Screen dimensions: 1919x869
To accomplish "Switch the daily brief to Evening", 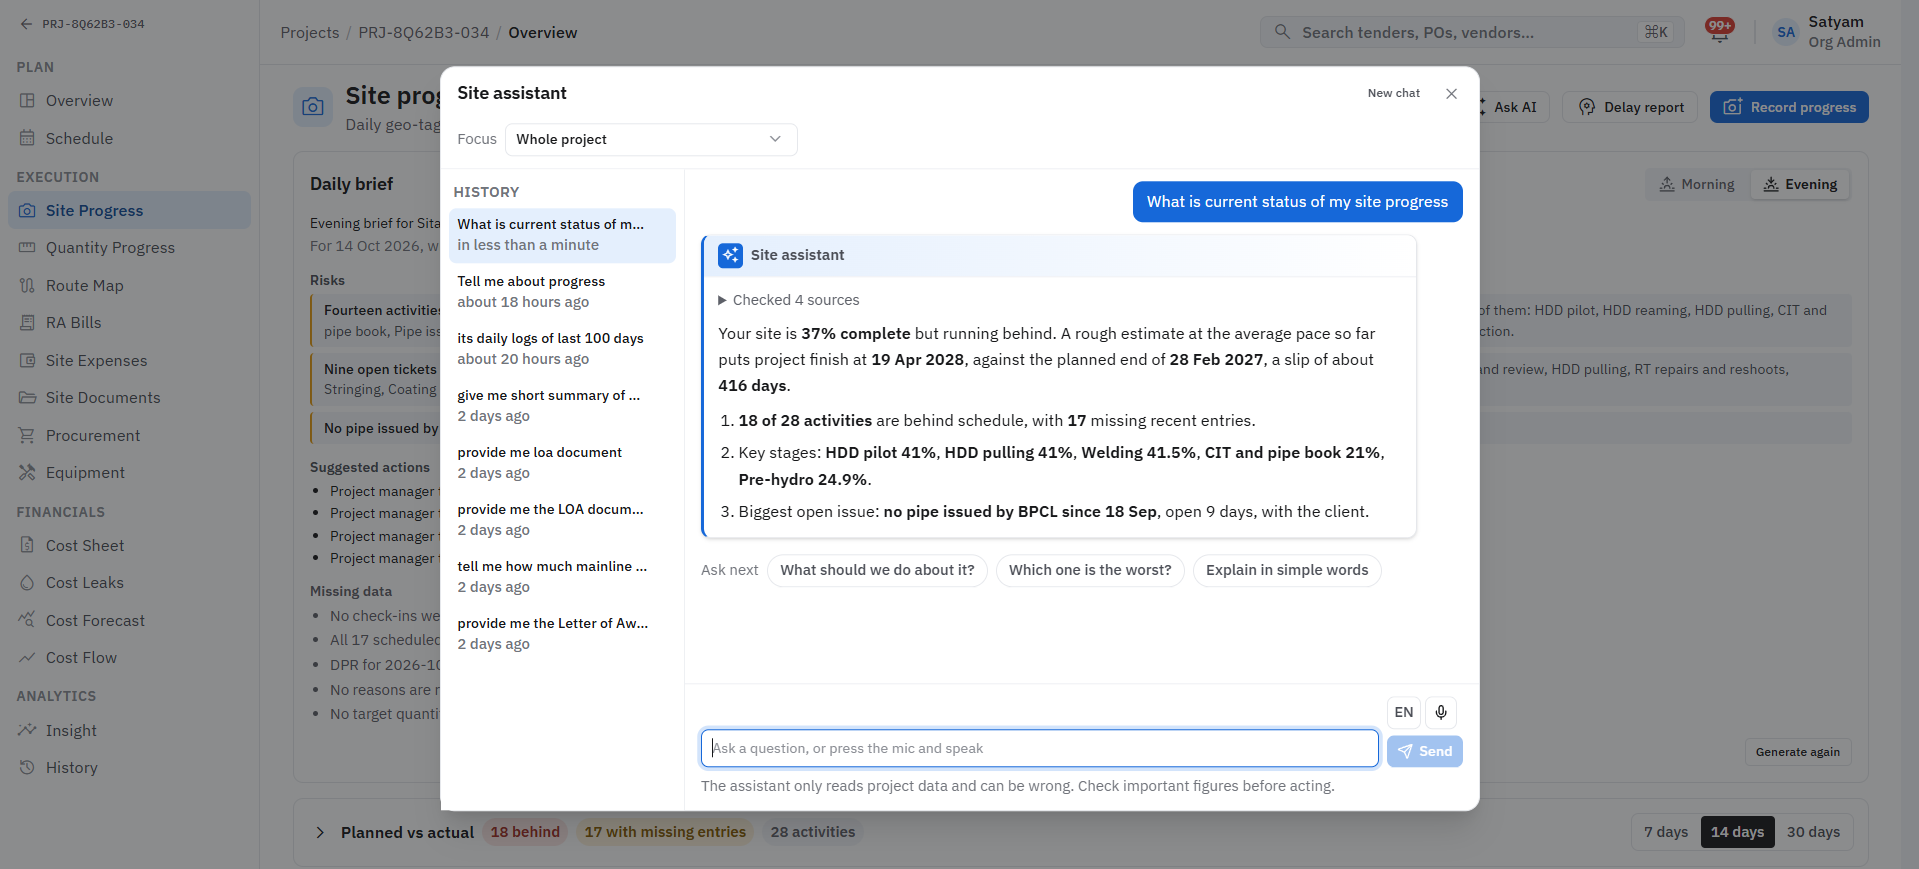I will pyautogui.click(x=1800, y=185).
